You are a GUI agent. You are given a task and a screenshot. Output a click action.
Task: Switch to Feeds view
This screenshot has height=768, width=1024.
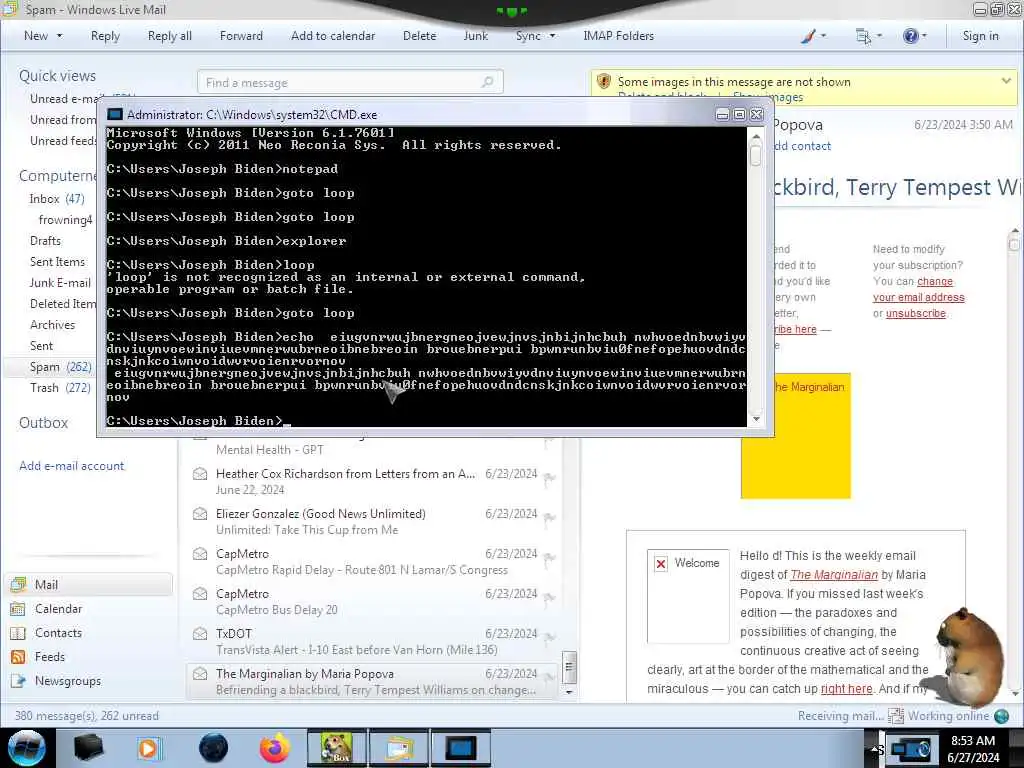[x=50, y=657]
